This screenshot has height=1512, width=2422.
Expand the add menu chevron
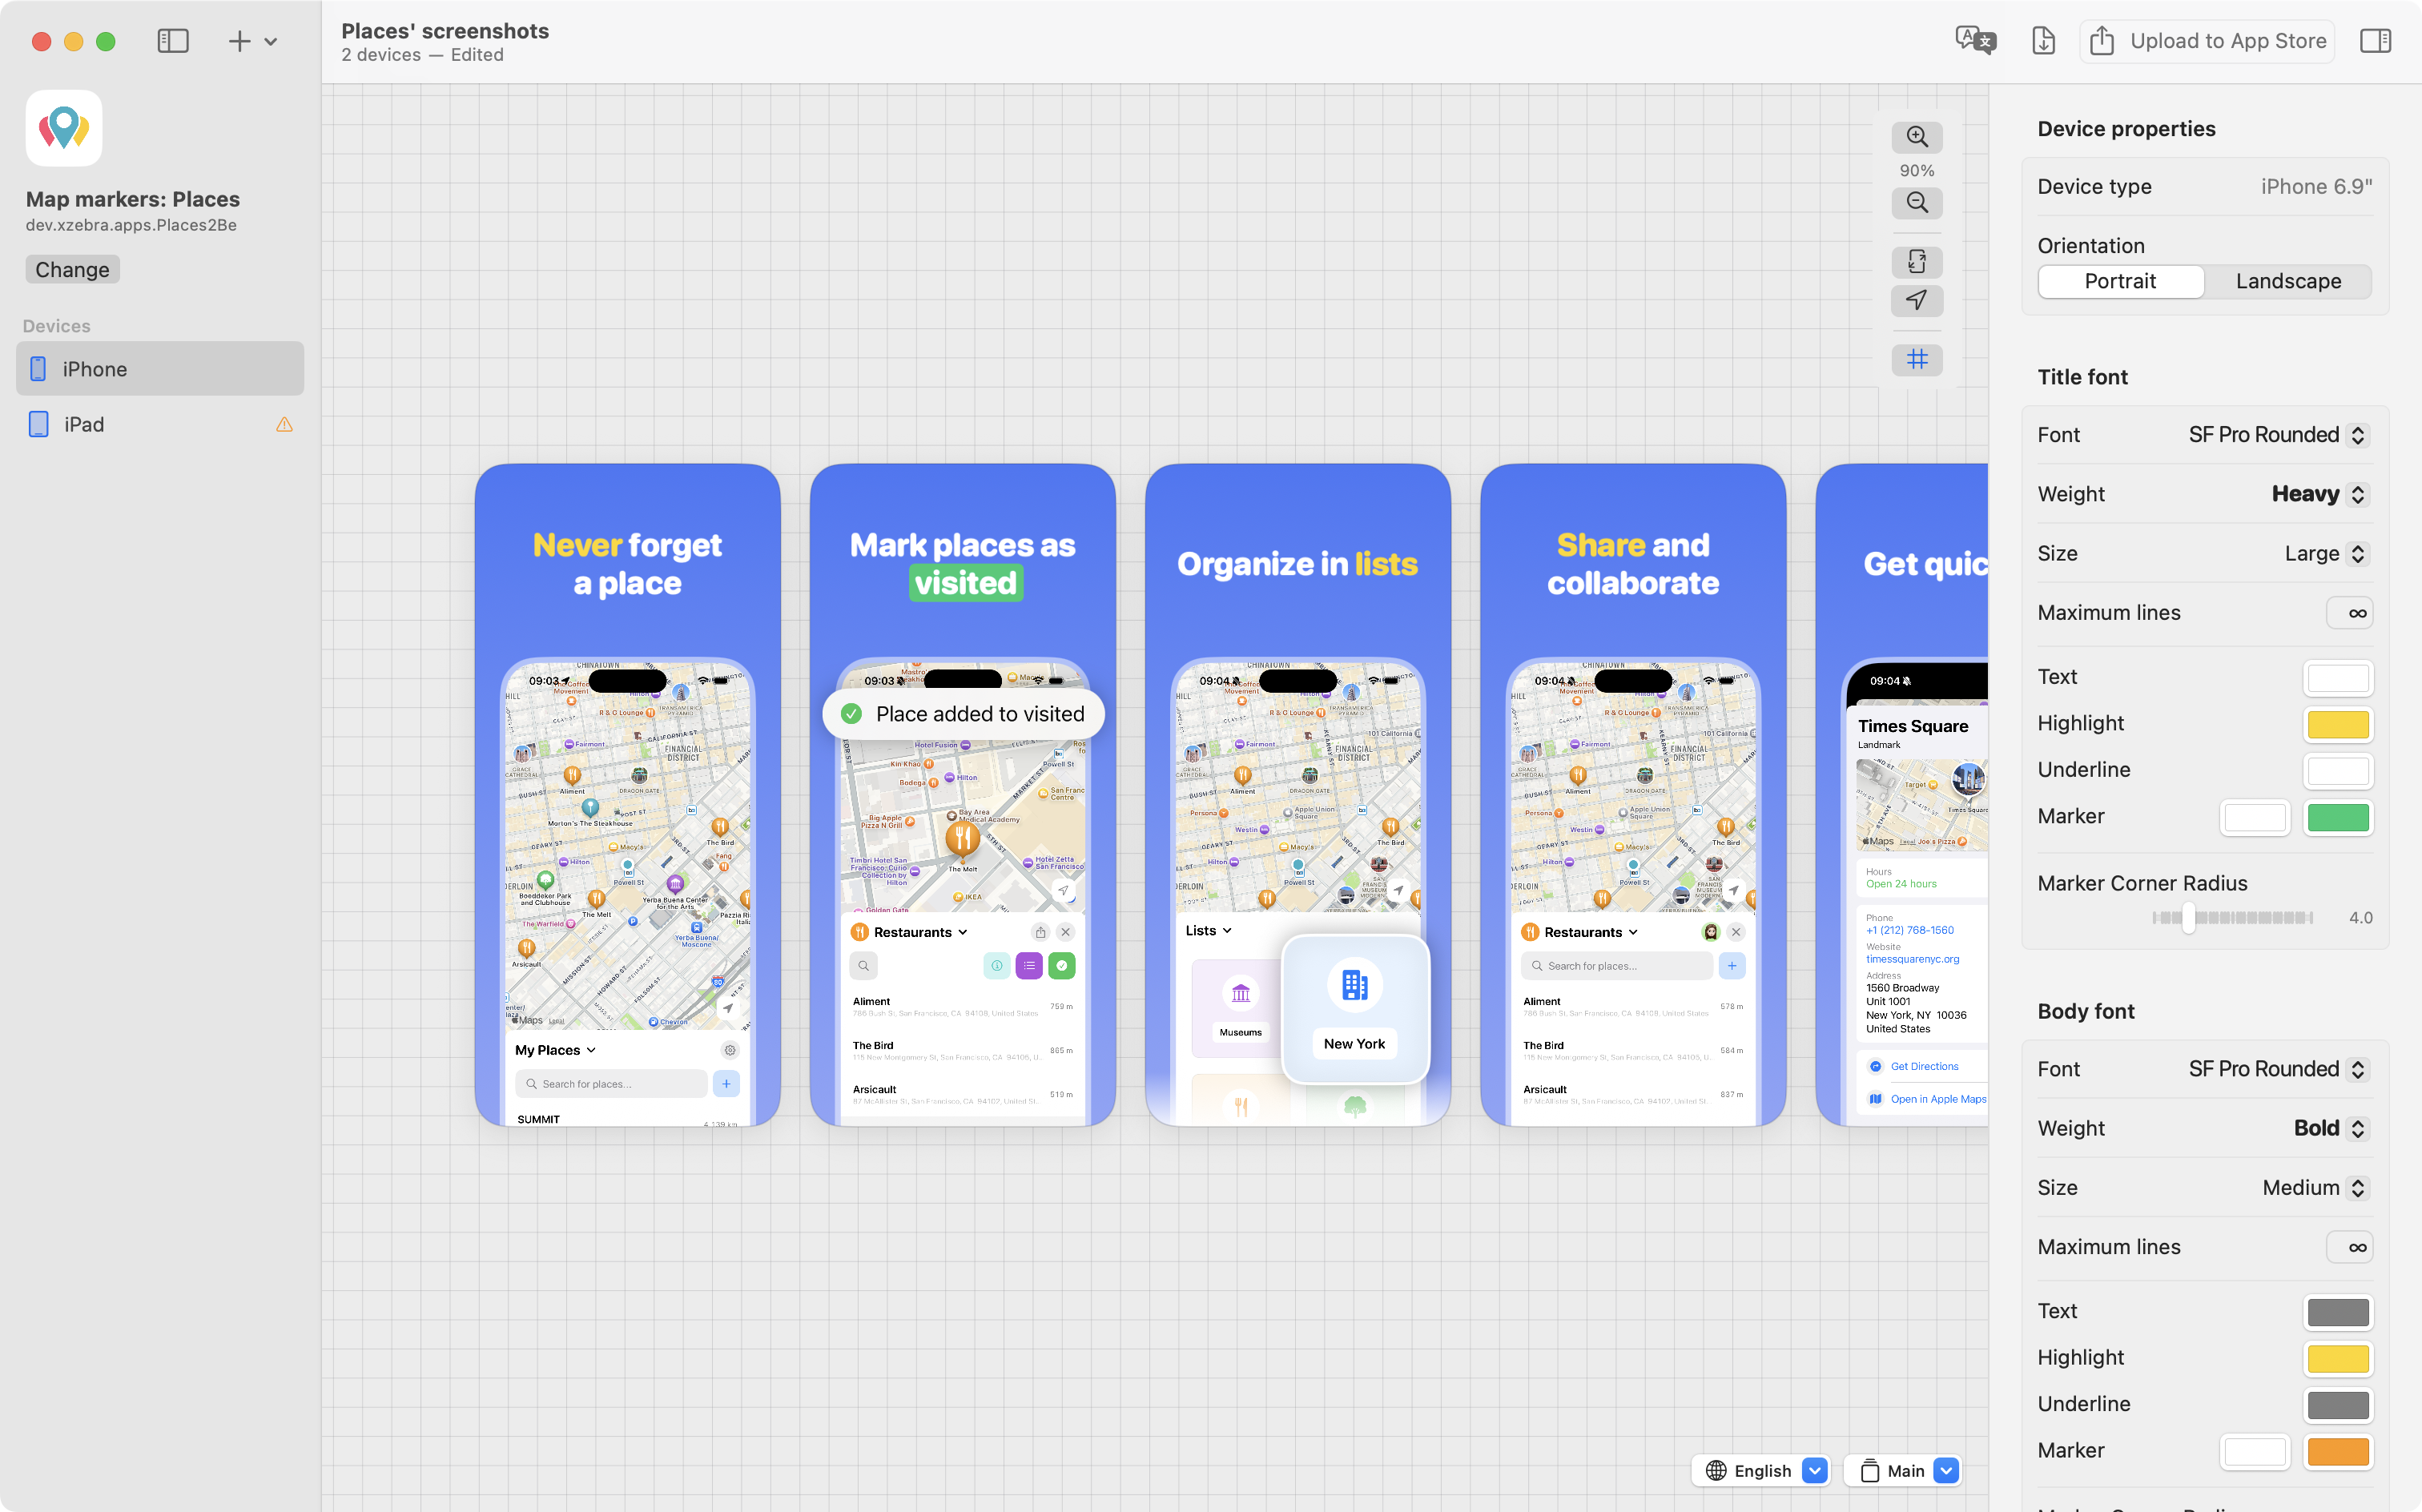271,42
